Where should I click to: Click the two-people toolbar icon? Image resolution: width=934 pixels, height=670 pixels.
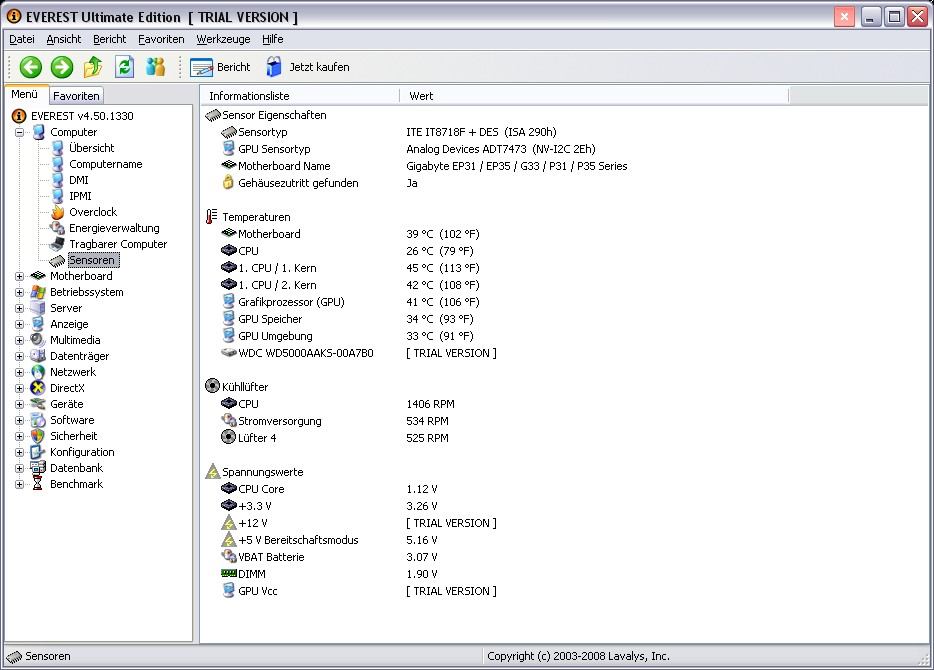tap(155, 67)
